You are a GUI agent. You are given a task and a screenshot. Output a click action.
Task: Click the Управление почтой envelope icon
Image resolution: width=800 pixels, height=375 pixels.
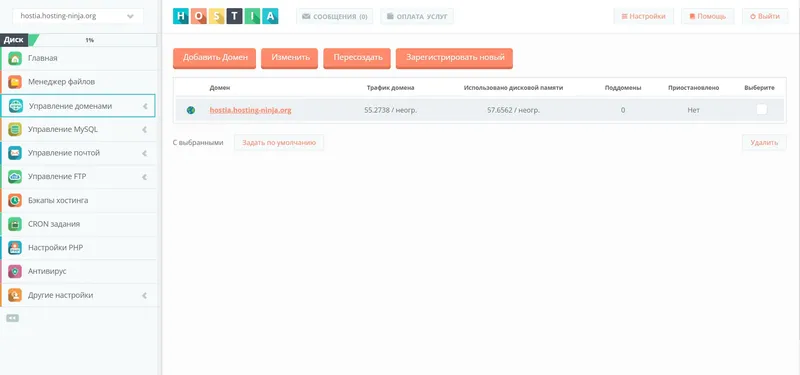[x=15, y=153]
